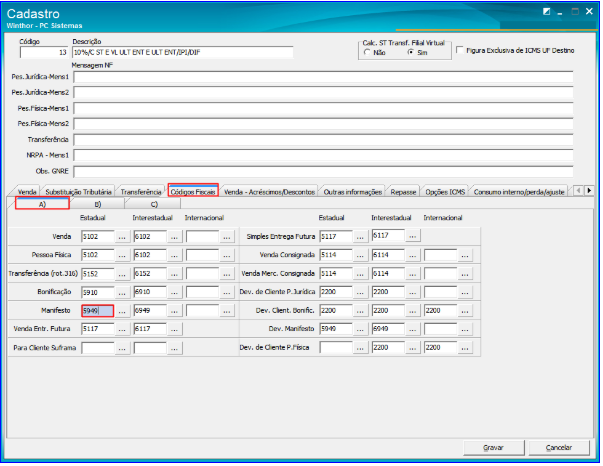The height and width of the screenshot is (466, 603).
Task: Open lookup for Transferência Interestadual code
Action: tap(174, 274)
